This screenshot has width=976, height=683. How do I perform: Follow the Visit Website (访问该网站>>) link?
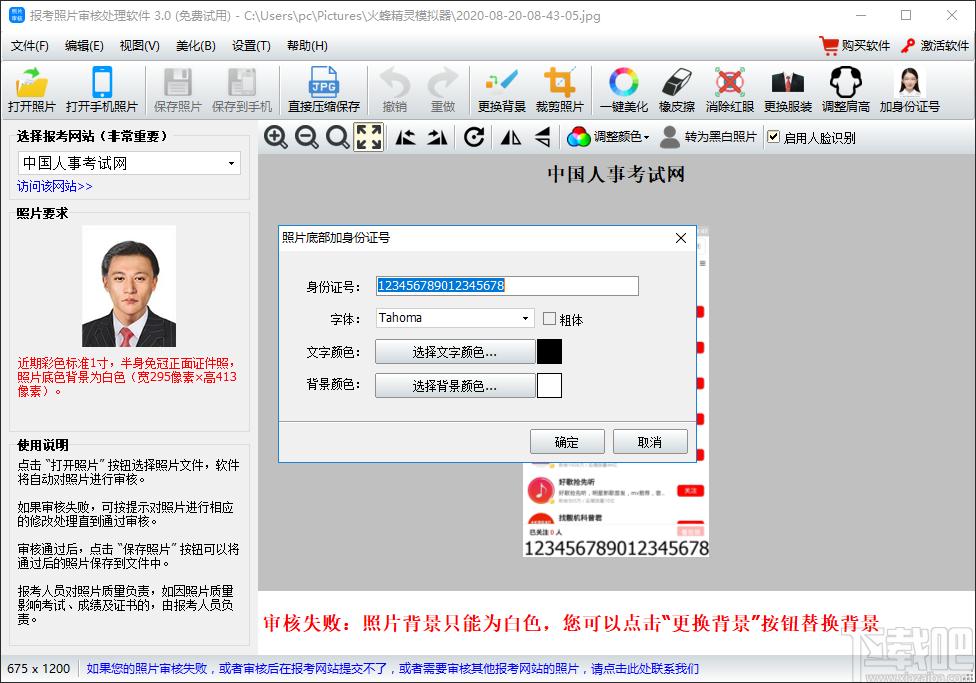pos(55,186)
